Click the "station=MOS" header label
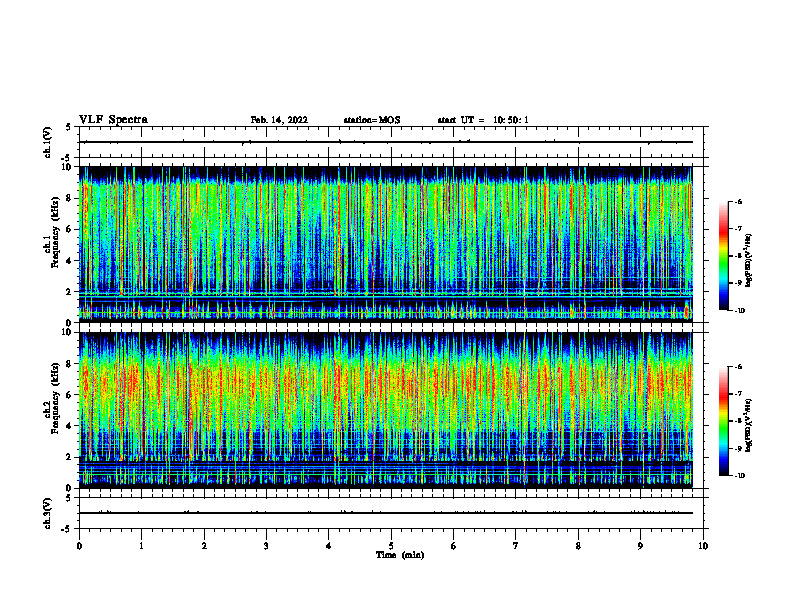 (x=372, y=120)
